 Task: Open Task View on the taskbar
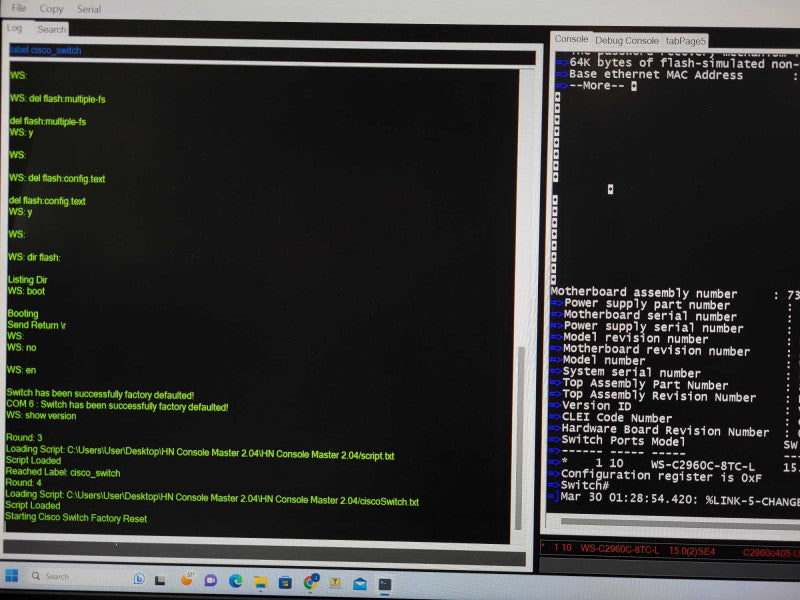(x=160, y=580)
